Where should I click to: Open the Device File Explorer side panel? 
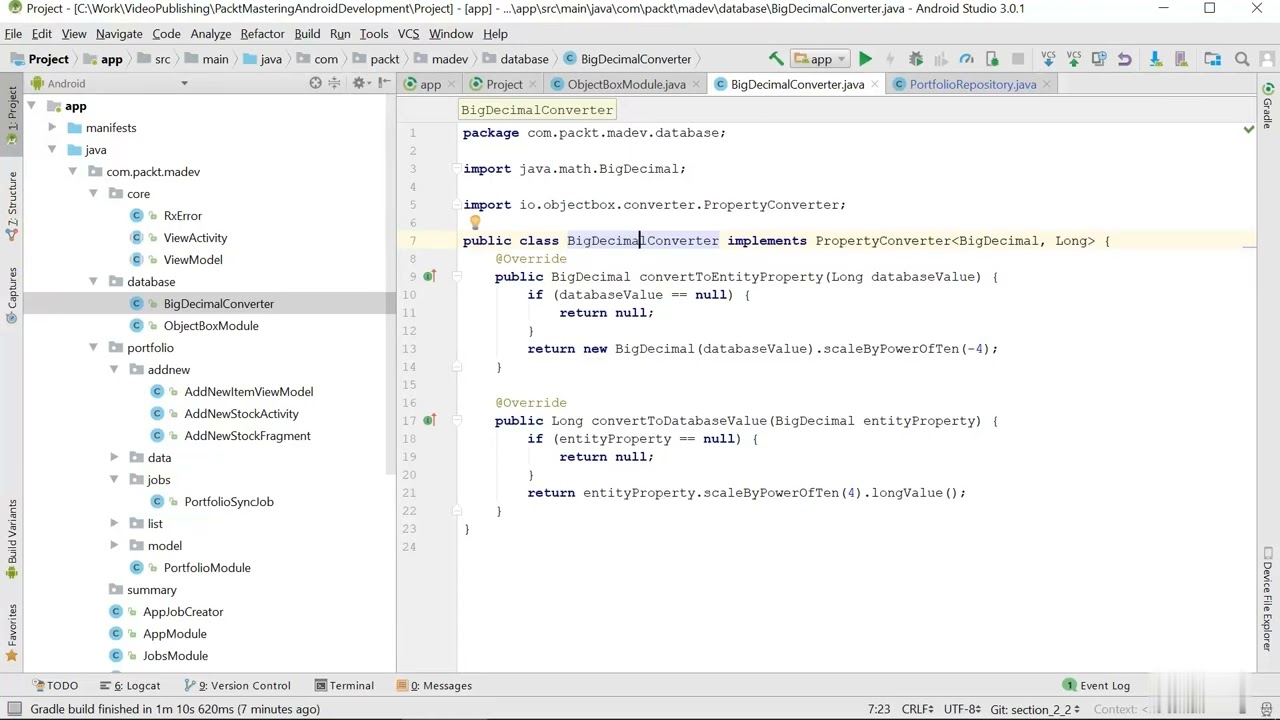point(1268,599)
